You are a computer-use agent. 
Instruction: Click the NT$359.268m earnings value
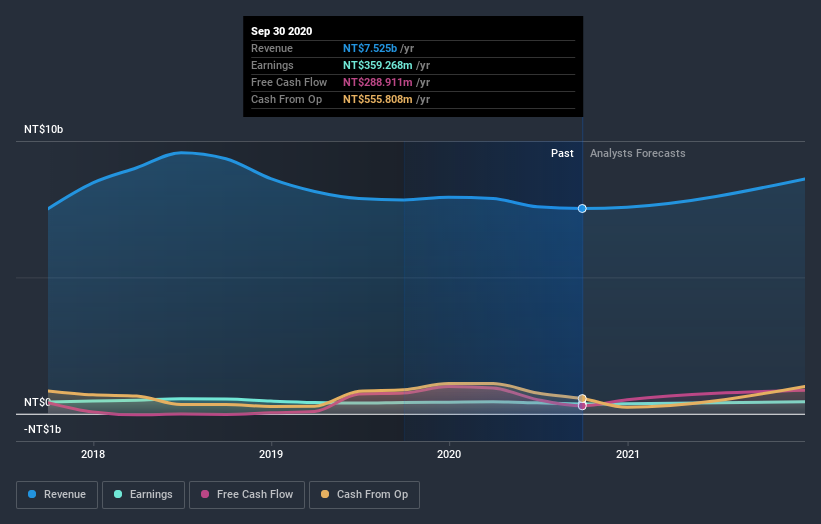[378, 65]
